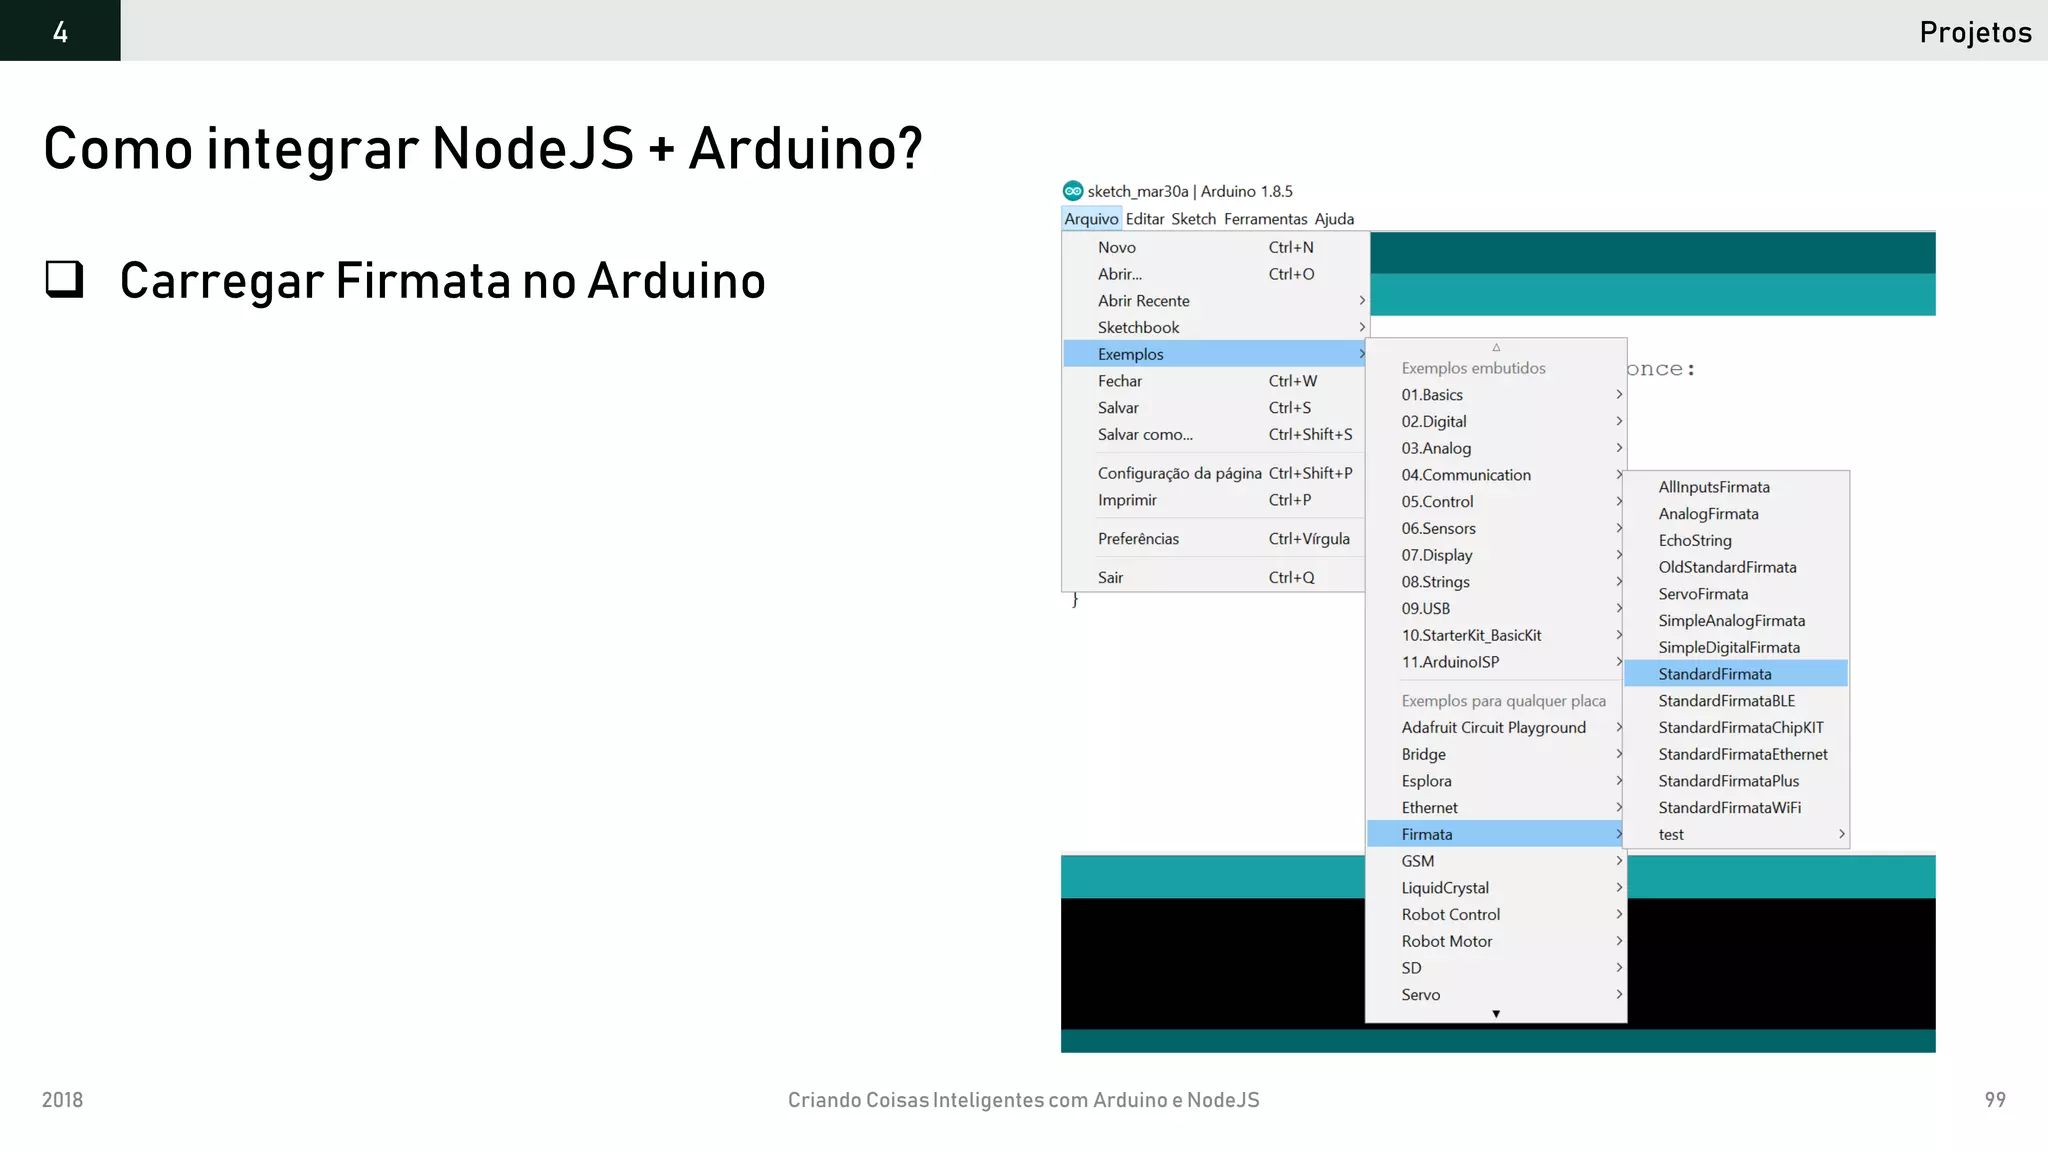The height and width of the screenshot is (1152, 2048).
Task: Expand Robot Motor examples
Action: tap(1496, 942)
